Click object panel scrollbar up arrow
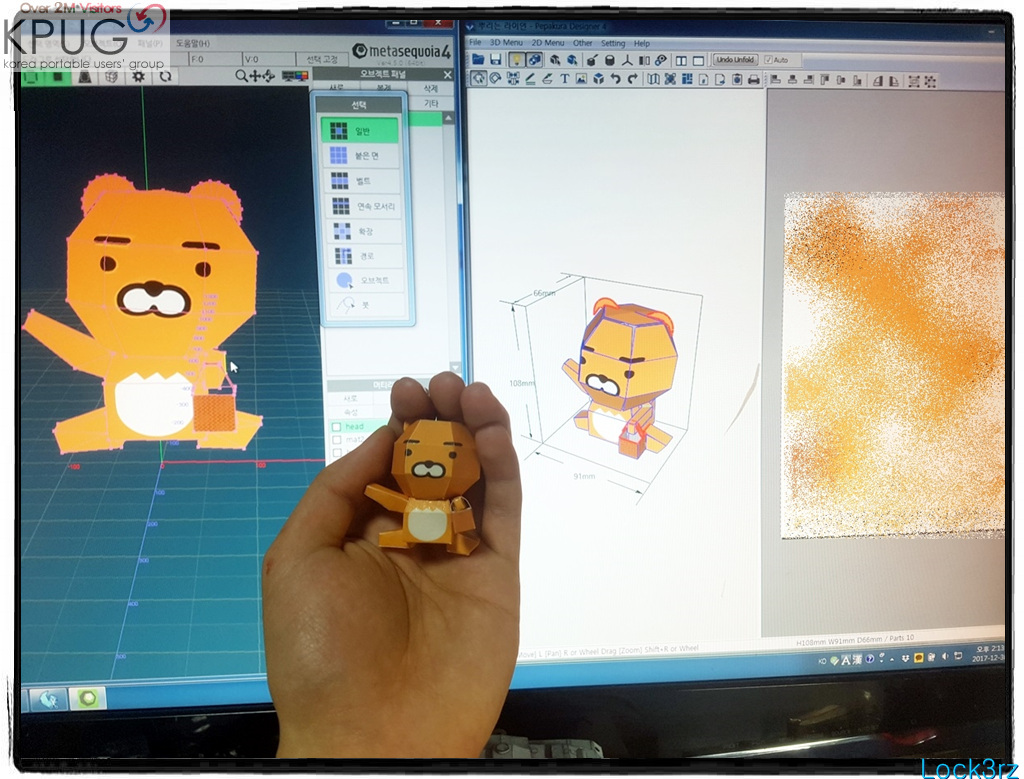Image resolution: width=1024 pixels, height=779 pixels. [448, 118]
